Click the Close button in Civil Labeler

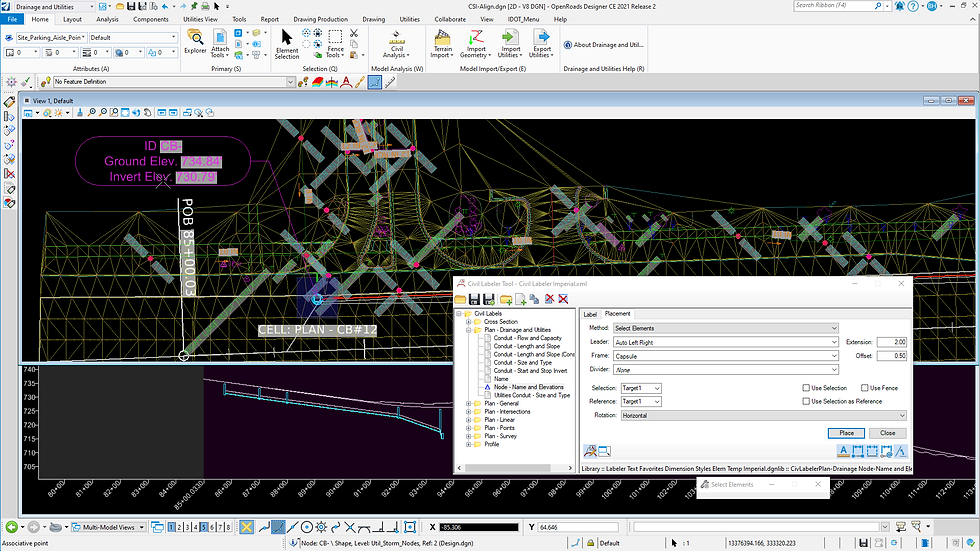coord(887,433)
